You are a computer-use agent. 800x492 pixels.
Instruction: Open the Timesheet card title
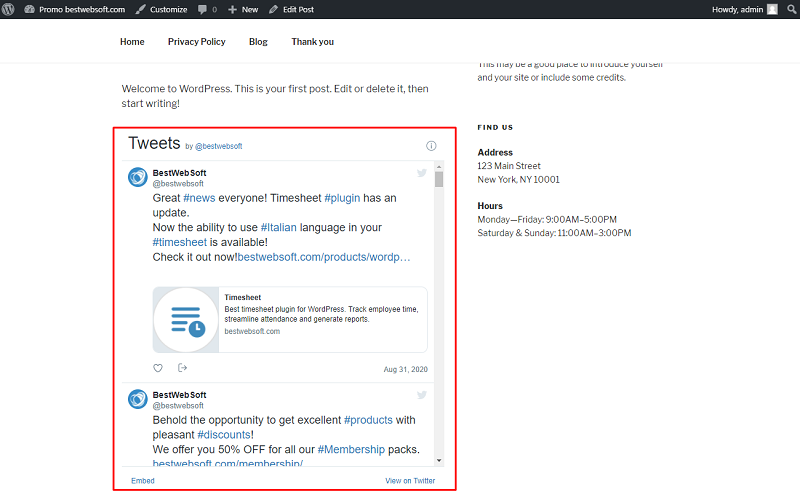(242, 298)
